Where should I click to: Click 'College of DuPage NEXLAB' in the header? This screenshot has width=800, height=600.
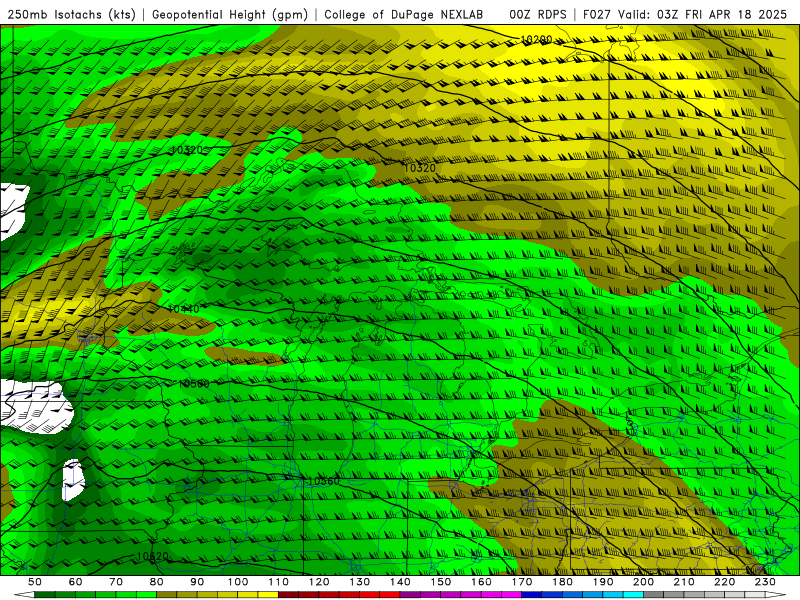[x=404, y=14]
